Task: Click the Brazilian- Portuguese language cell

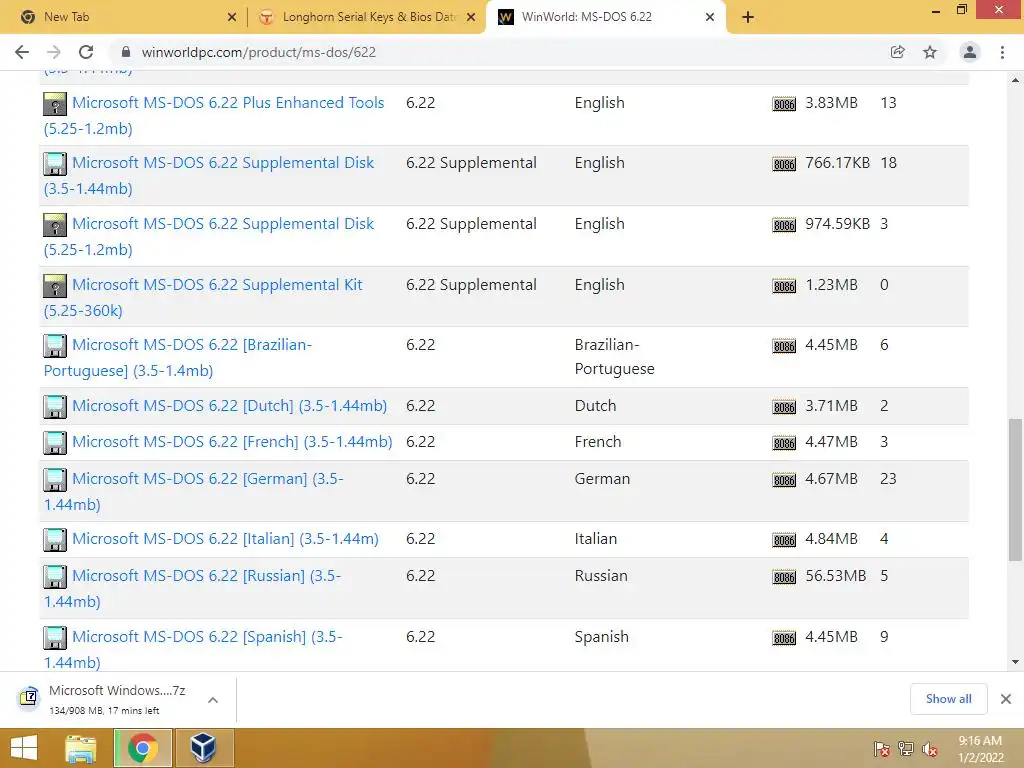Action: (614, 357)
